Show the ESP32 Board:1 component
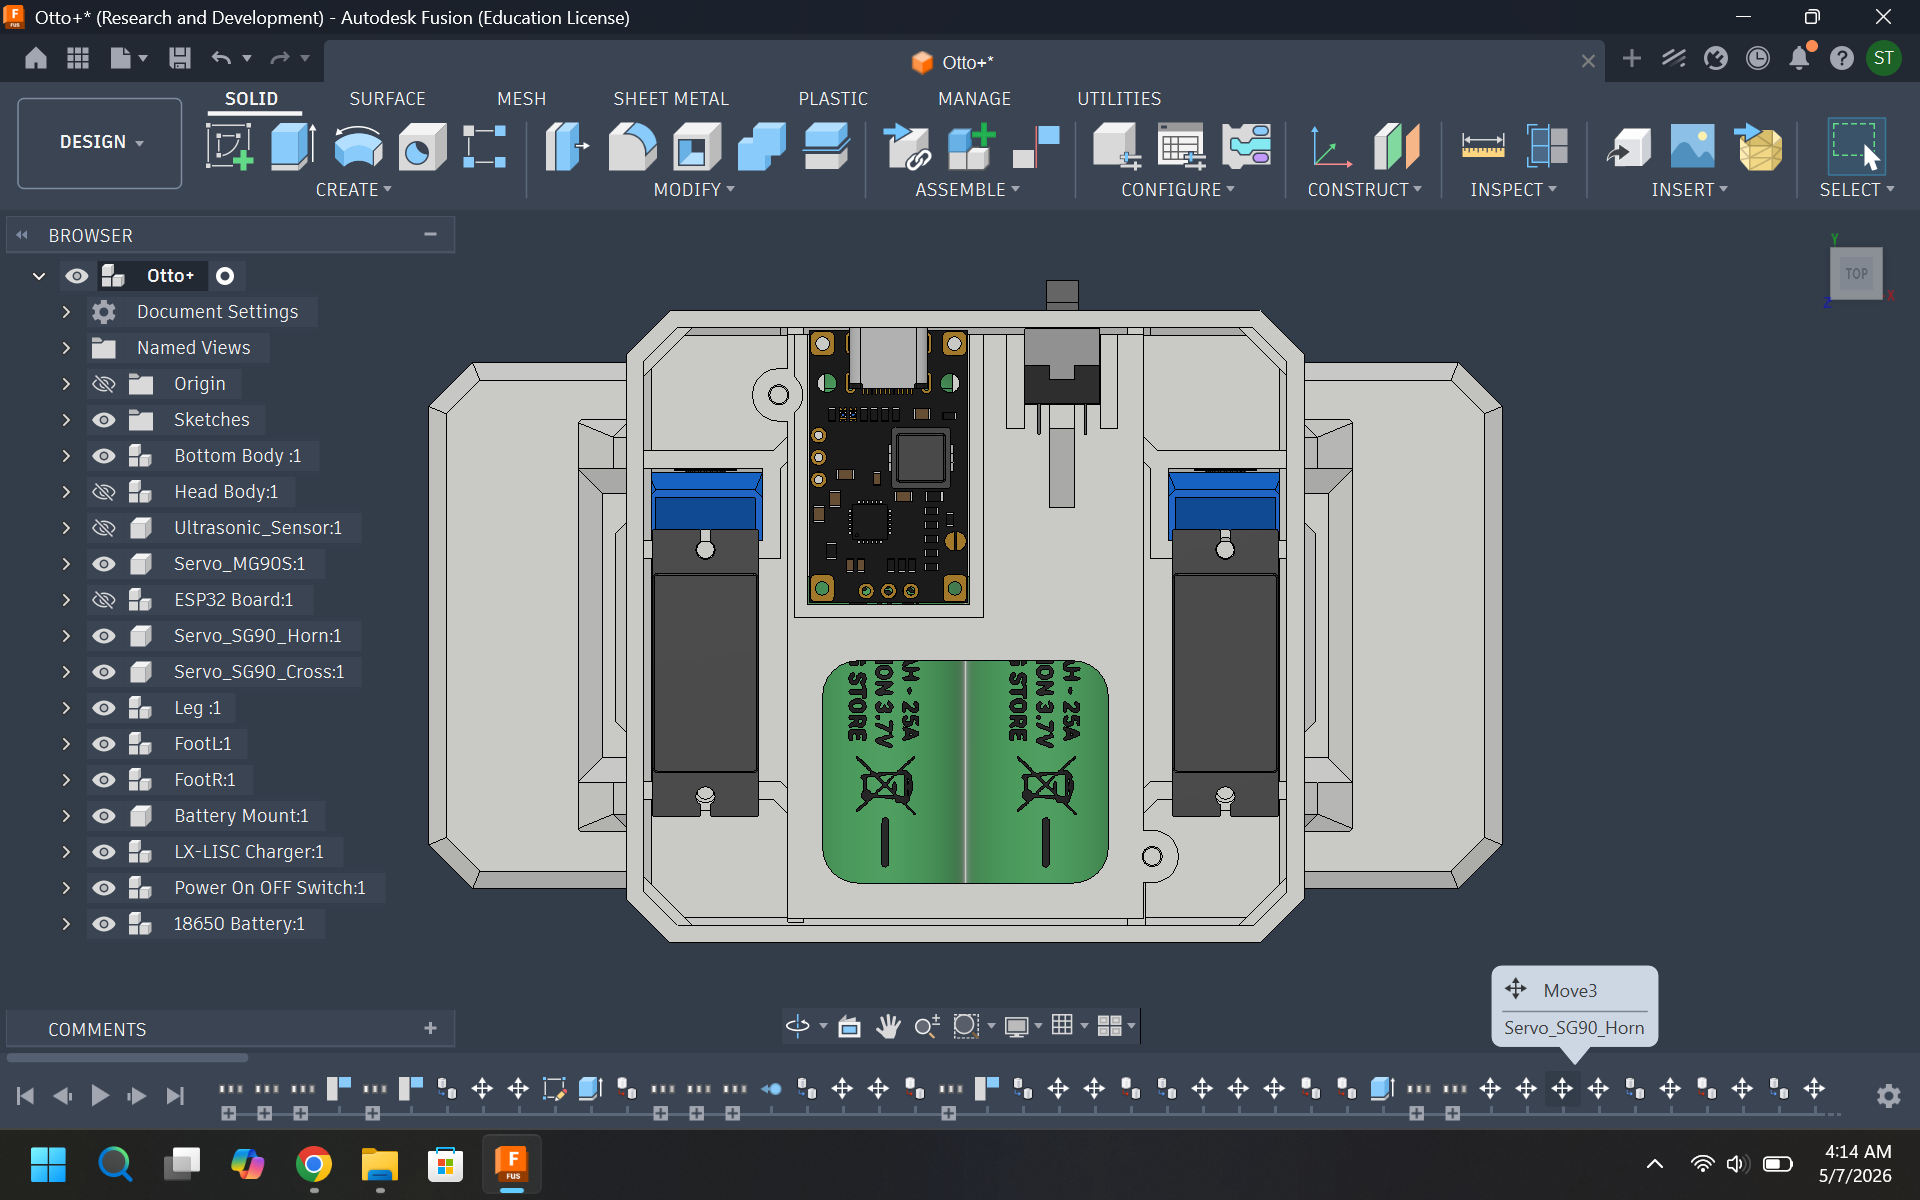The image size is (1920, 1200). (x=104, y=600)
